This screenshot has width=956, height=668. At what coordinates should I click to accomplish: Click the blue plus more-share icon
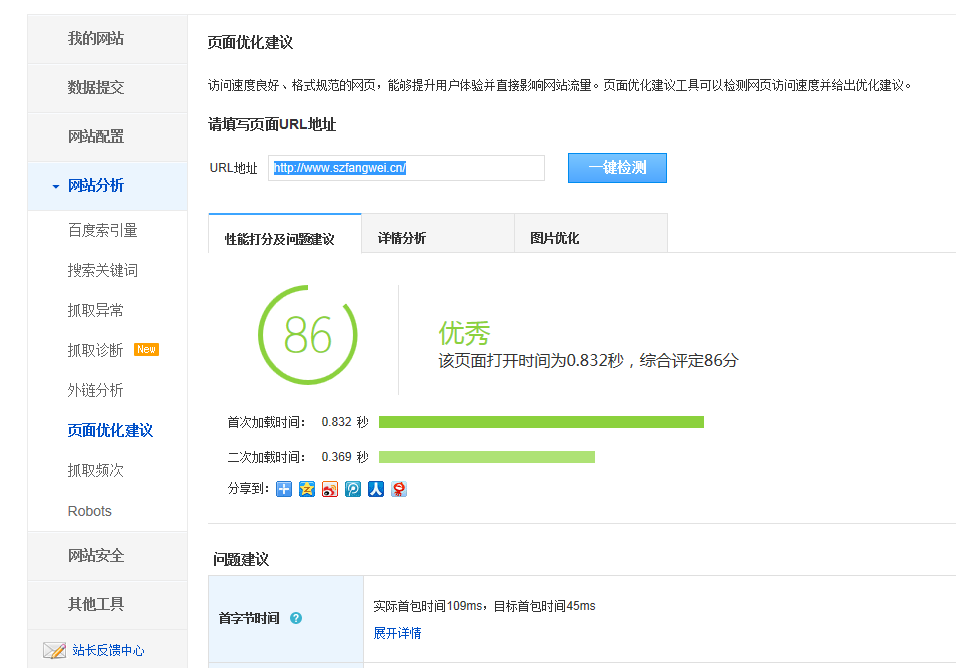pyautogui.click(x=284, y=489)
